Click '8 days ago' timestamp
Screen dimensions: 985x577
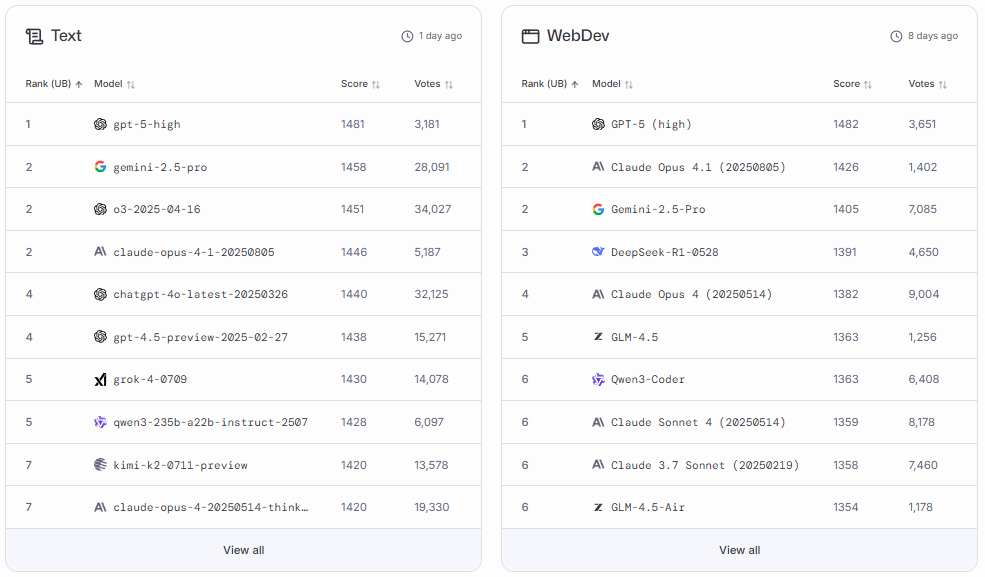(x=933, y=36)
